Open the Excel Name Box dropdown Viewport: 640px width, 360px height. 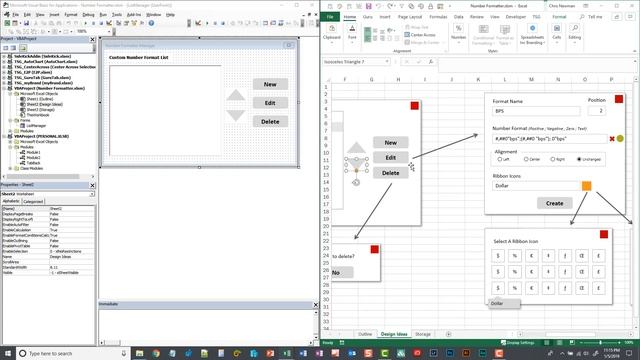387,62
